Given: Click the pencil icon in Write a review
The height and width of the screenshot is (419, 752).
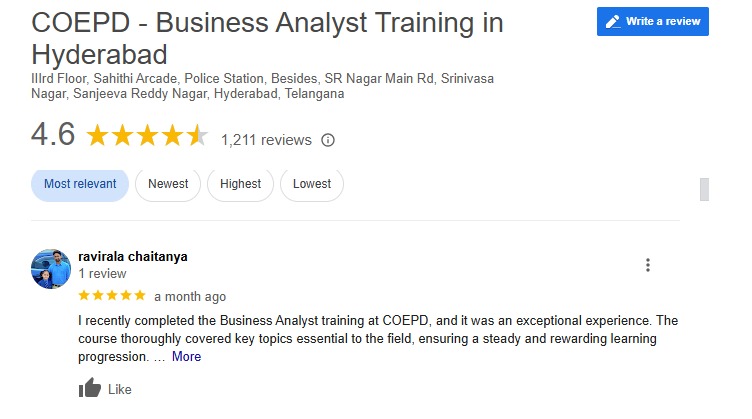Looking at the screenshot, I should [613, 21].
